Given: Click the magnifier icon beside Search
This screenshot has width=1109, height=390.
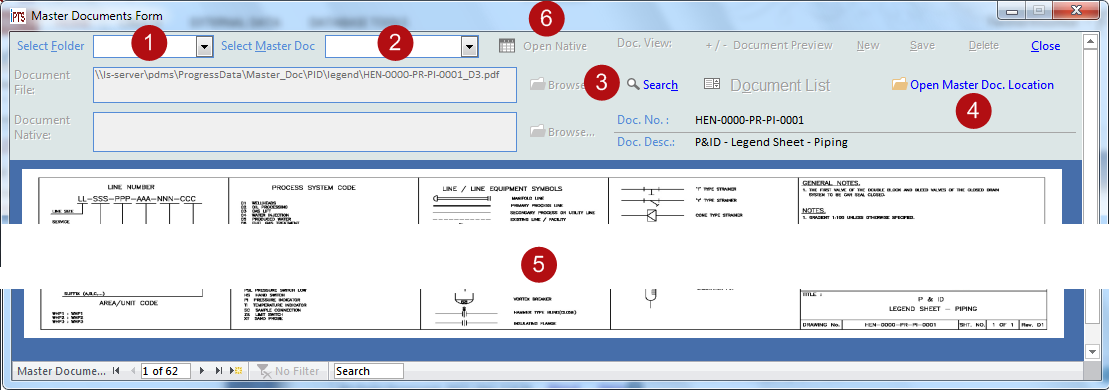Looking at the screenshot, I should pyautogui.click(x=633, y=84).
